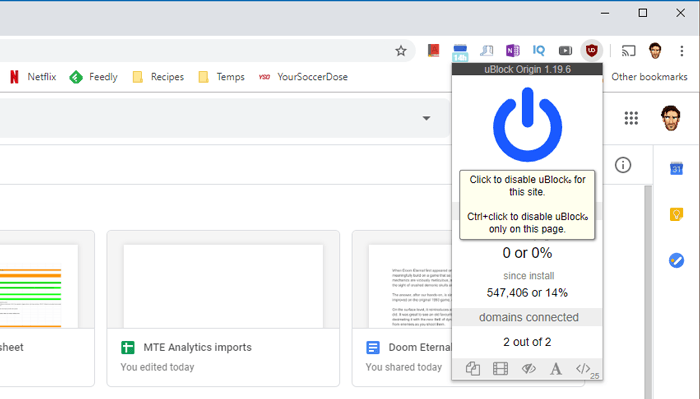Open Google Calendar side panel icon

click(x=676, y=169)
